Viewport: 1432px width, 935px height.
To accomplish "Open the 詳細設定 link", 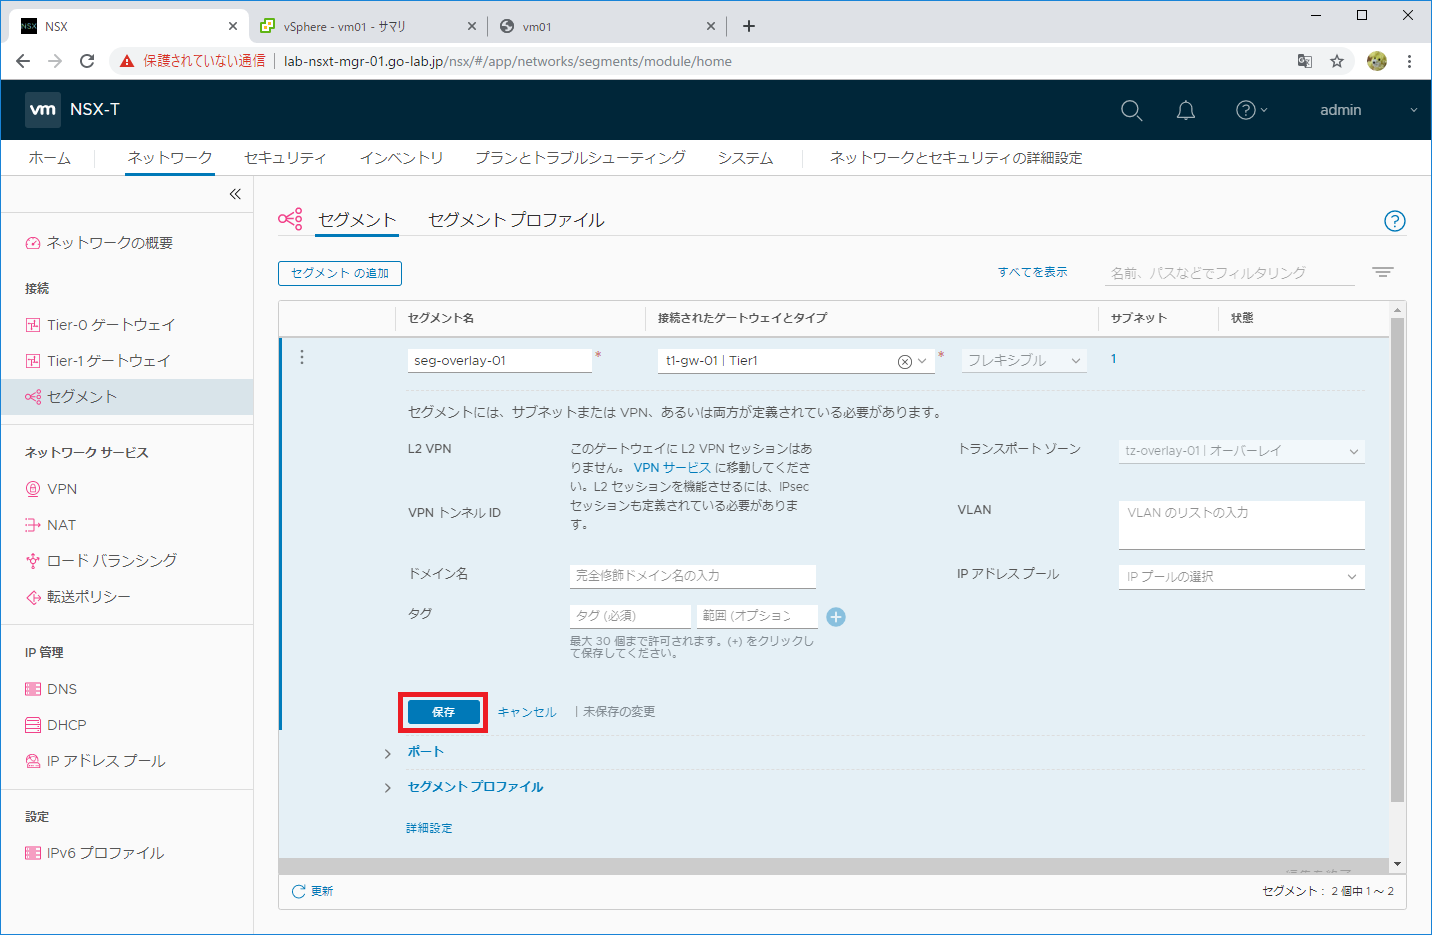I will (x=429, y=828).
